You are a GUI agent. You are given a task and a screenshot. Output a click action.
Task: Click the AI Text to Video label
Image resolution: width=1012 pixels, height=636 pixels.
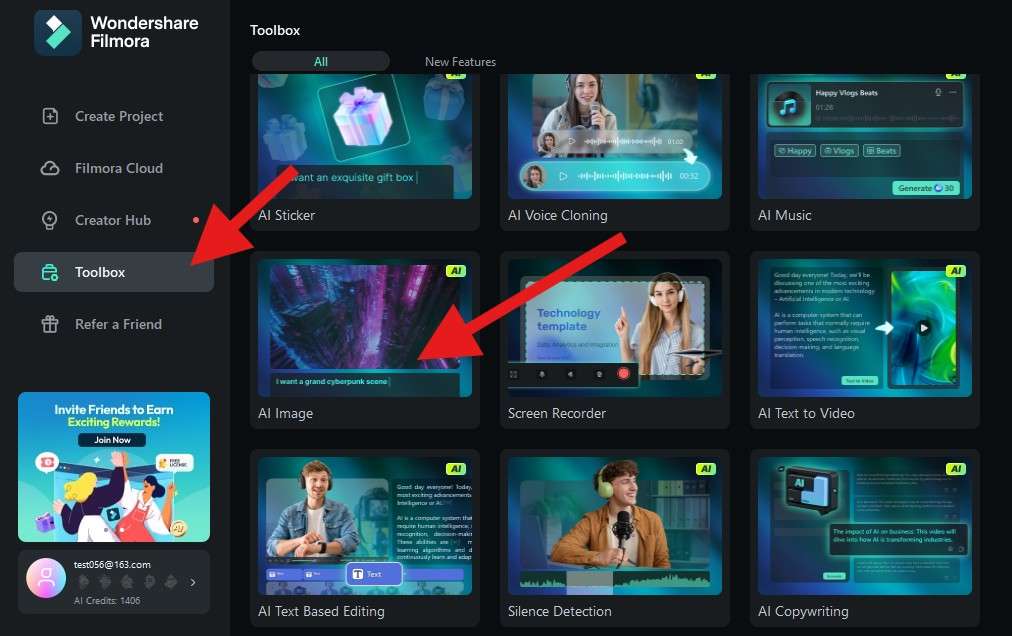pos(806,413)
